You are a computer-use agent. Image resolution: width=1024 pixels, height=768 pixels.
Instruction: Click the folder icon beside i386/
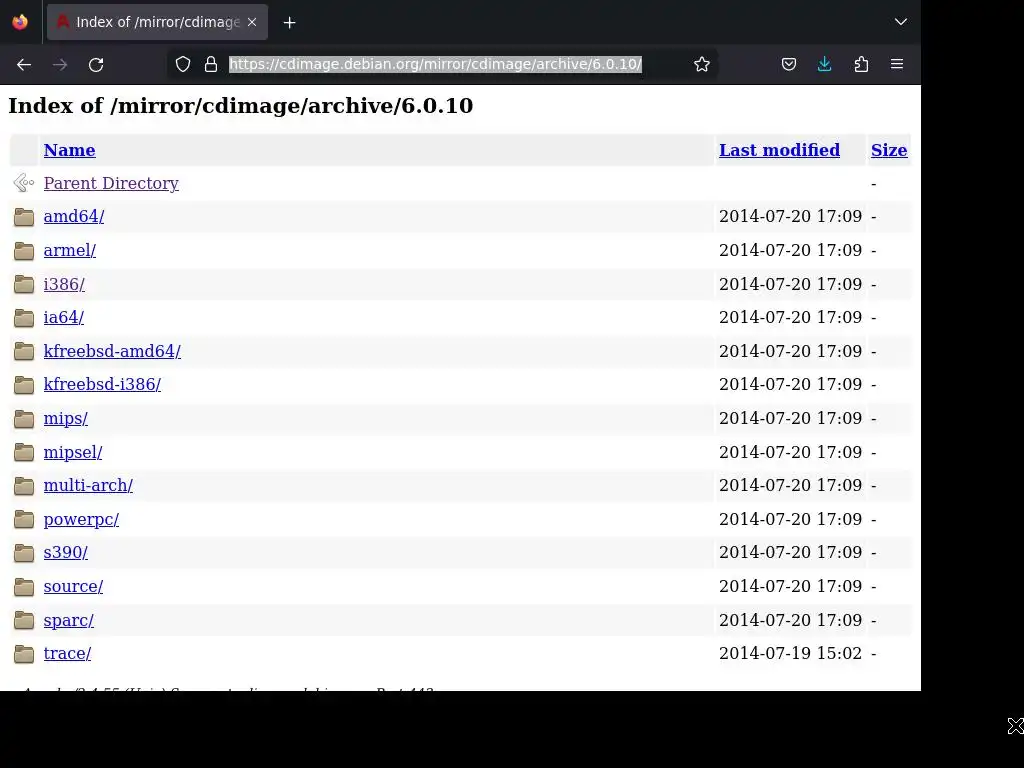coord(24,284)
